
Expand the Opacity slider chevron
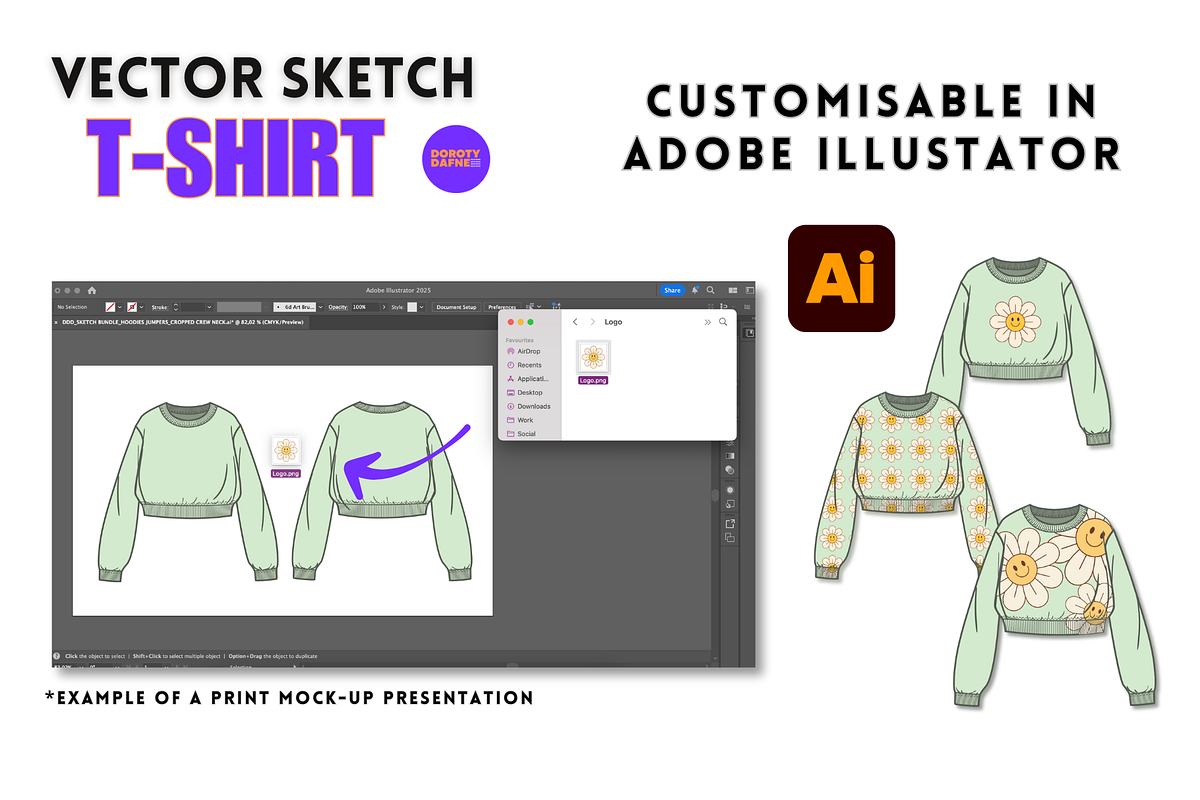(x=384, y=307)
